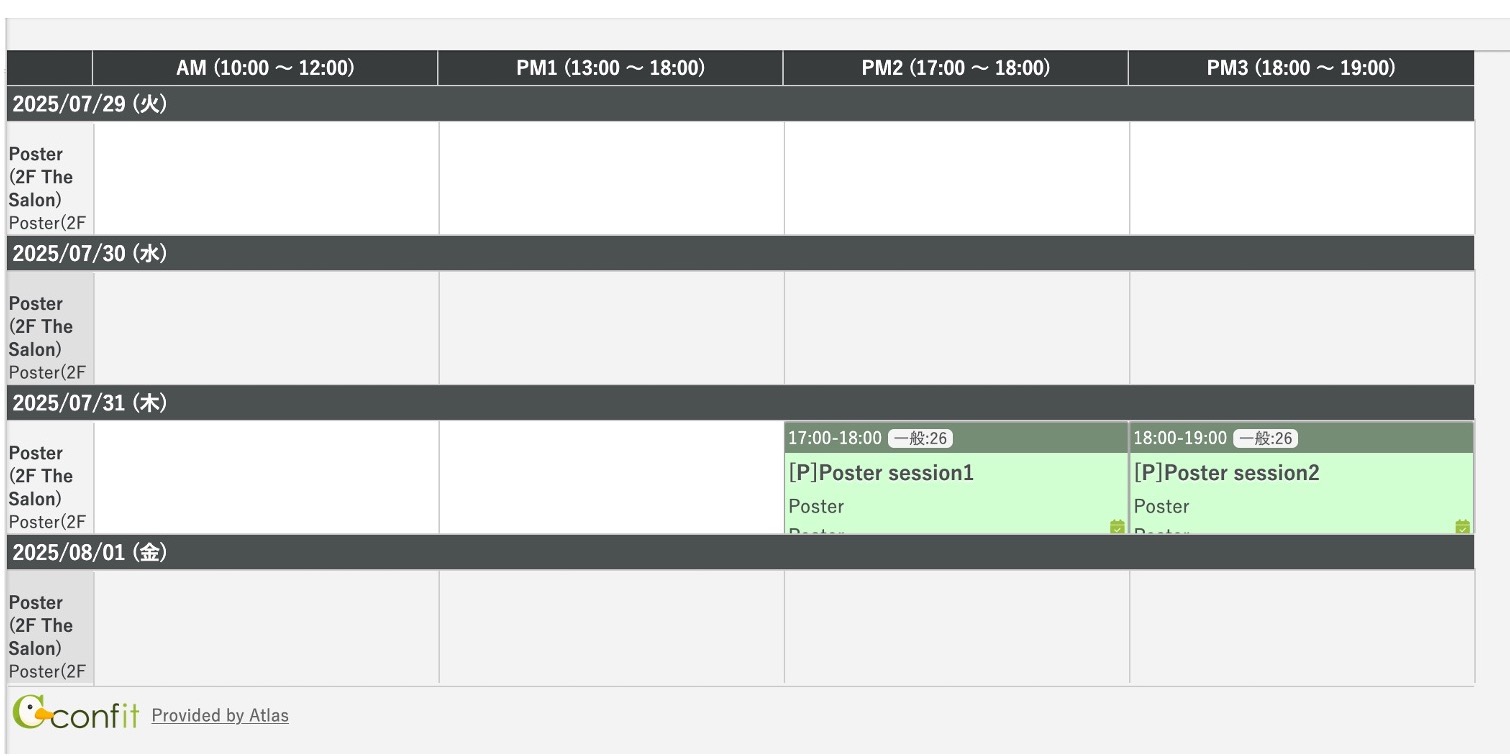Screen dimensions: 1510x756
Task: Select the AM (10:00 ~ 12:00) column header
Action: tap(265, 68)
